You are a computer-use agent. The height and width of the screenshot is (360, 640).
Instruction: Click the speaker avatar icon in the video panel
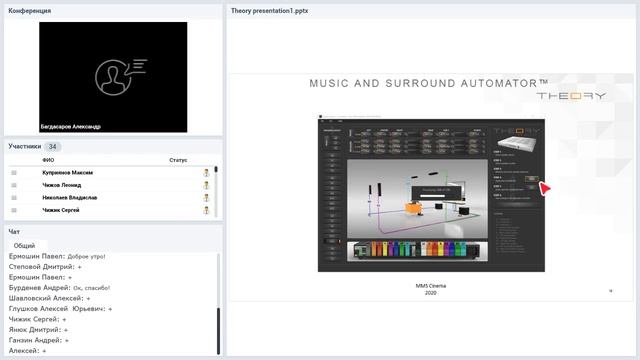(121, 77)
